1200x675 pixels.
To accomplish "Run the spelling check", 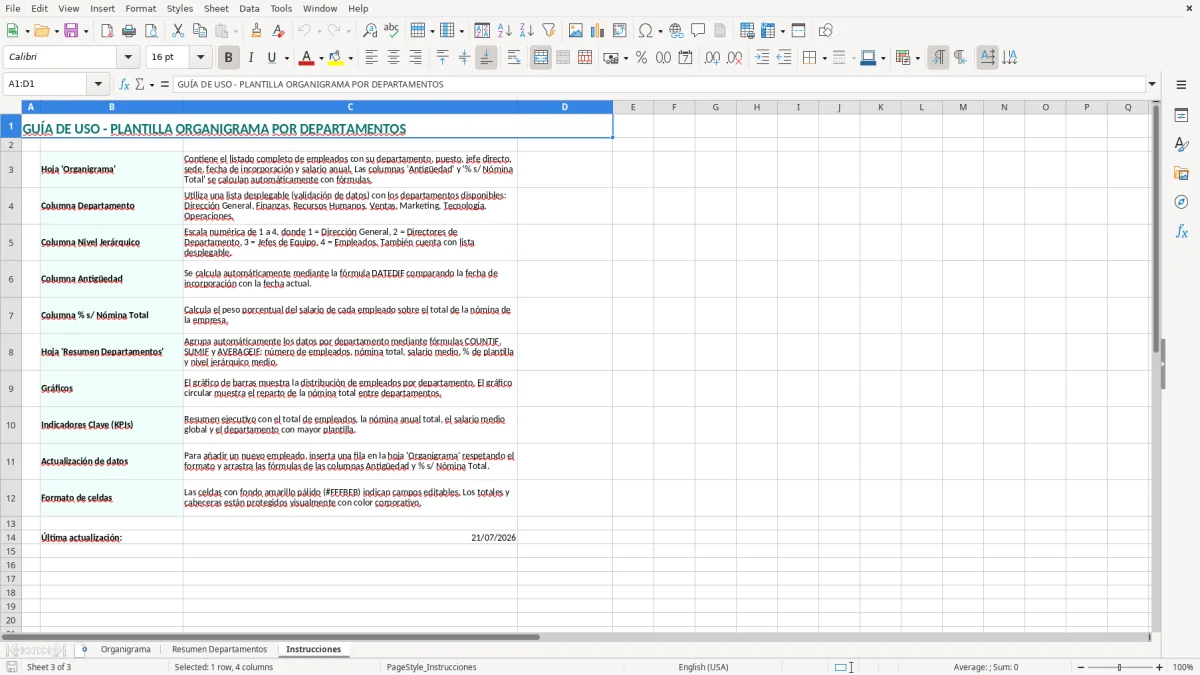I will point(391,31).
